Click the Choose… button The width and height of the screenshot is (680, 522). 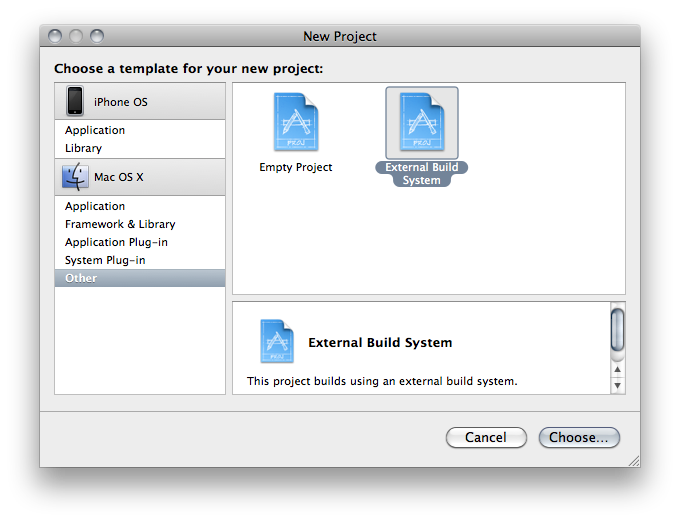pyautogui.click(x=579, y=437)
